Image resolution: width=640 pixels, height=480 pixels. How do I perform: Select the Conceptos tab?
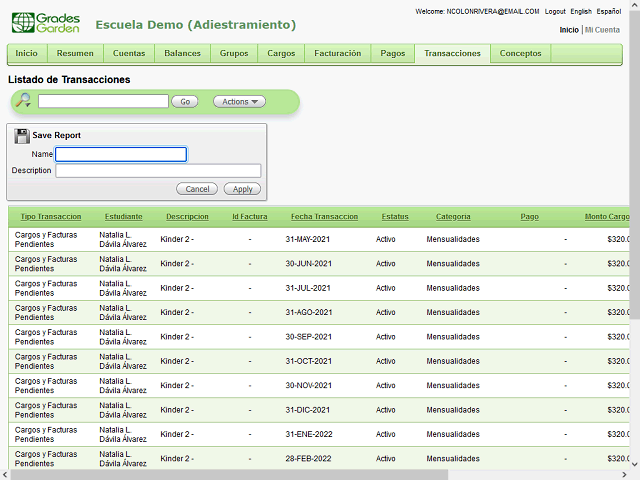point(520,53)
